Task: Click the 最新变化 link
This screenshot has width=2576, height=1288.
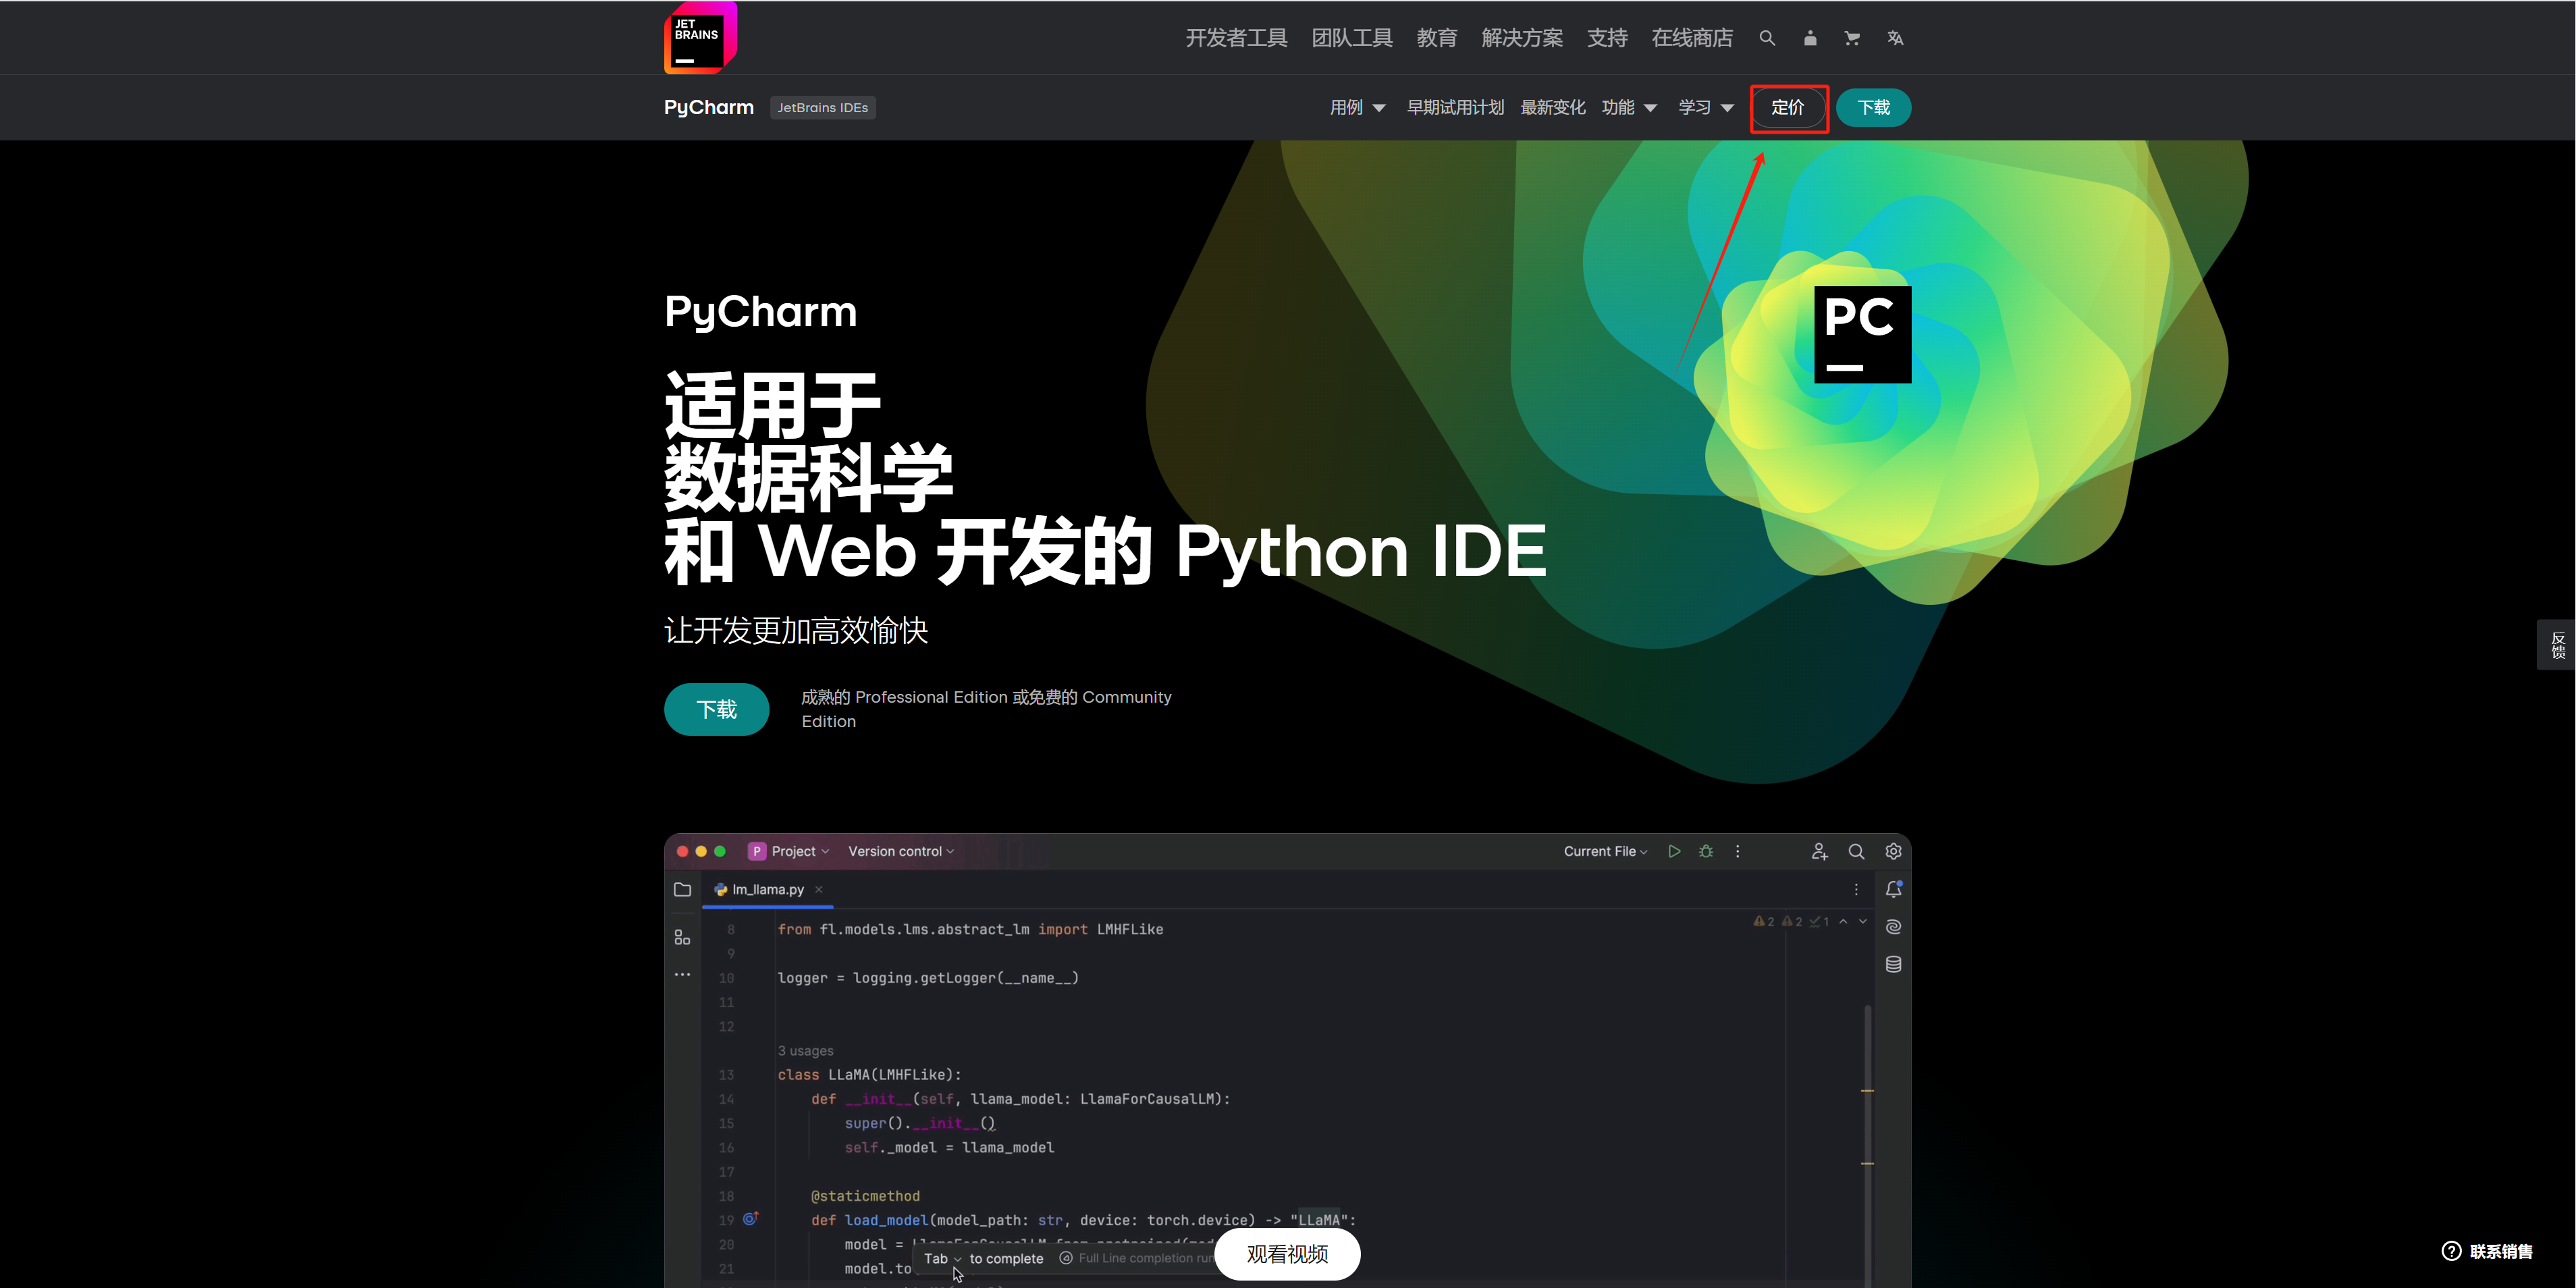Action: [x=1552, y=107]
